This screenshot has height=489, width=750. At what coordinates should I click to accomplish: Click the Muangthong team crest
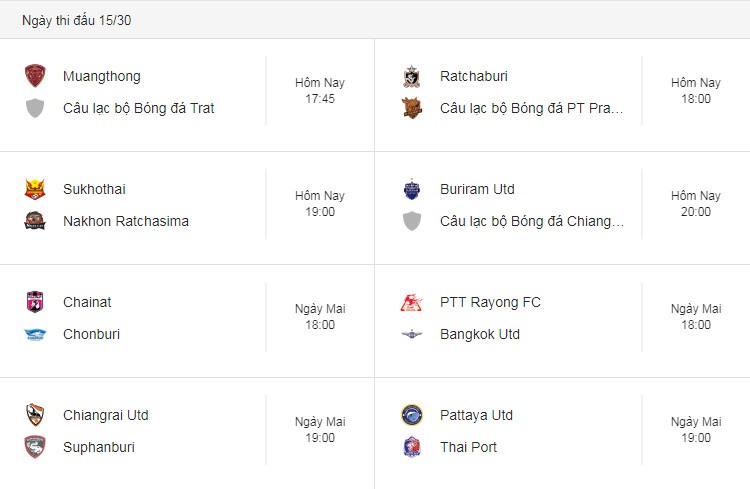tap(35, 76)
